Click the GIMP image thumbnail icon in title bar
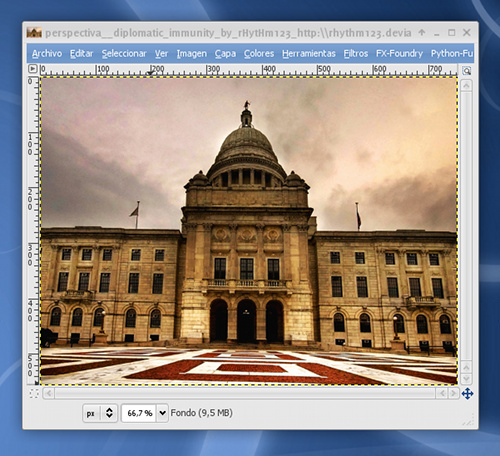The image size is (500, 456). 34,33
